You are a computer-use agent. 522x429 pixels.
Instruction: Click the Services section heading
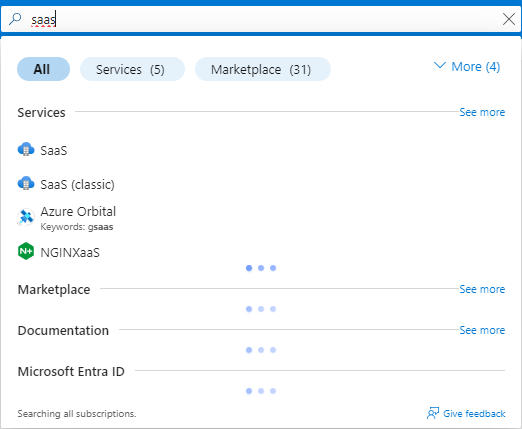click(x=41, y=112)
